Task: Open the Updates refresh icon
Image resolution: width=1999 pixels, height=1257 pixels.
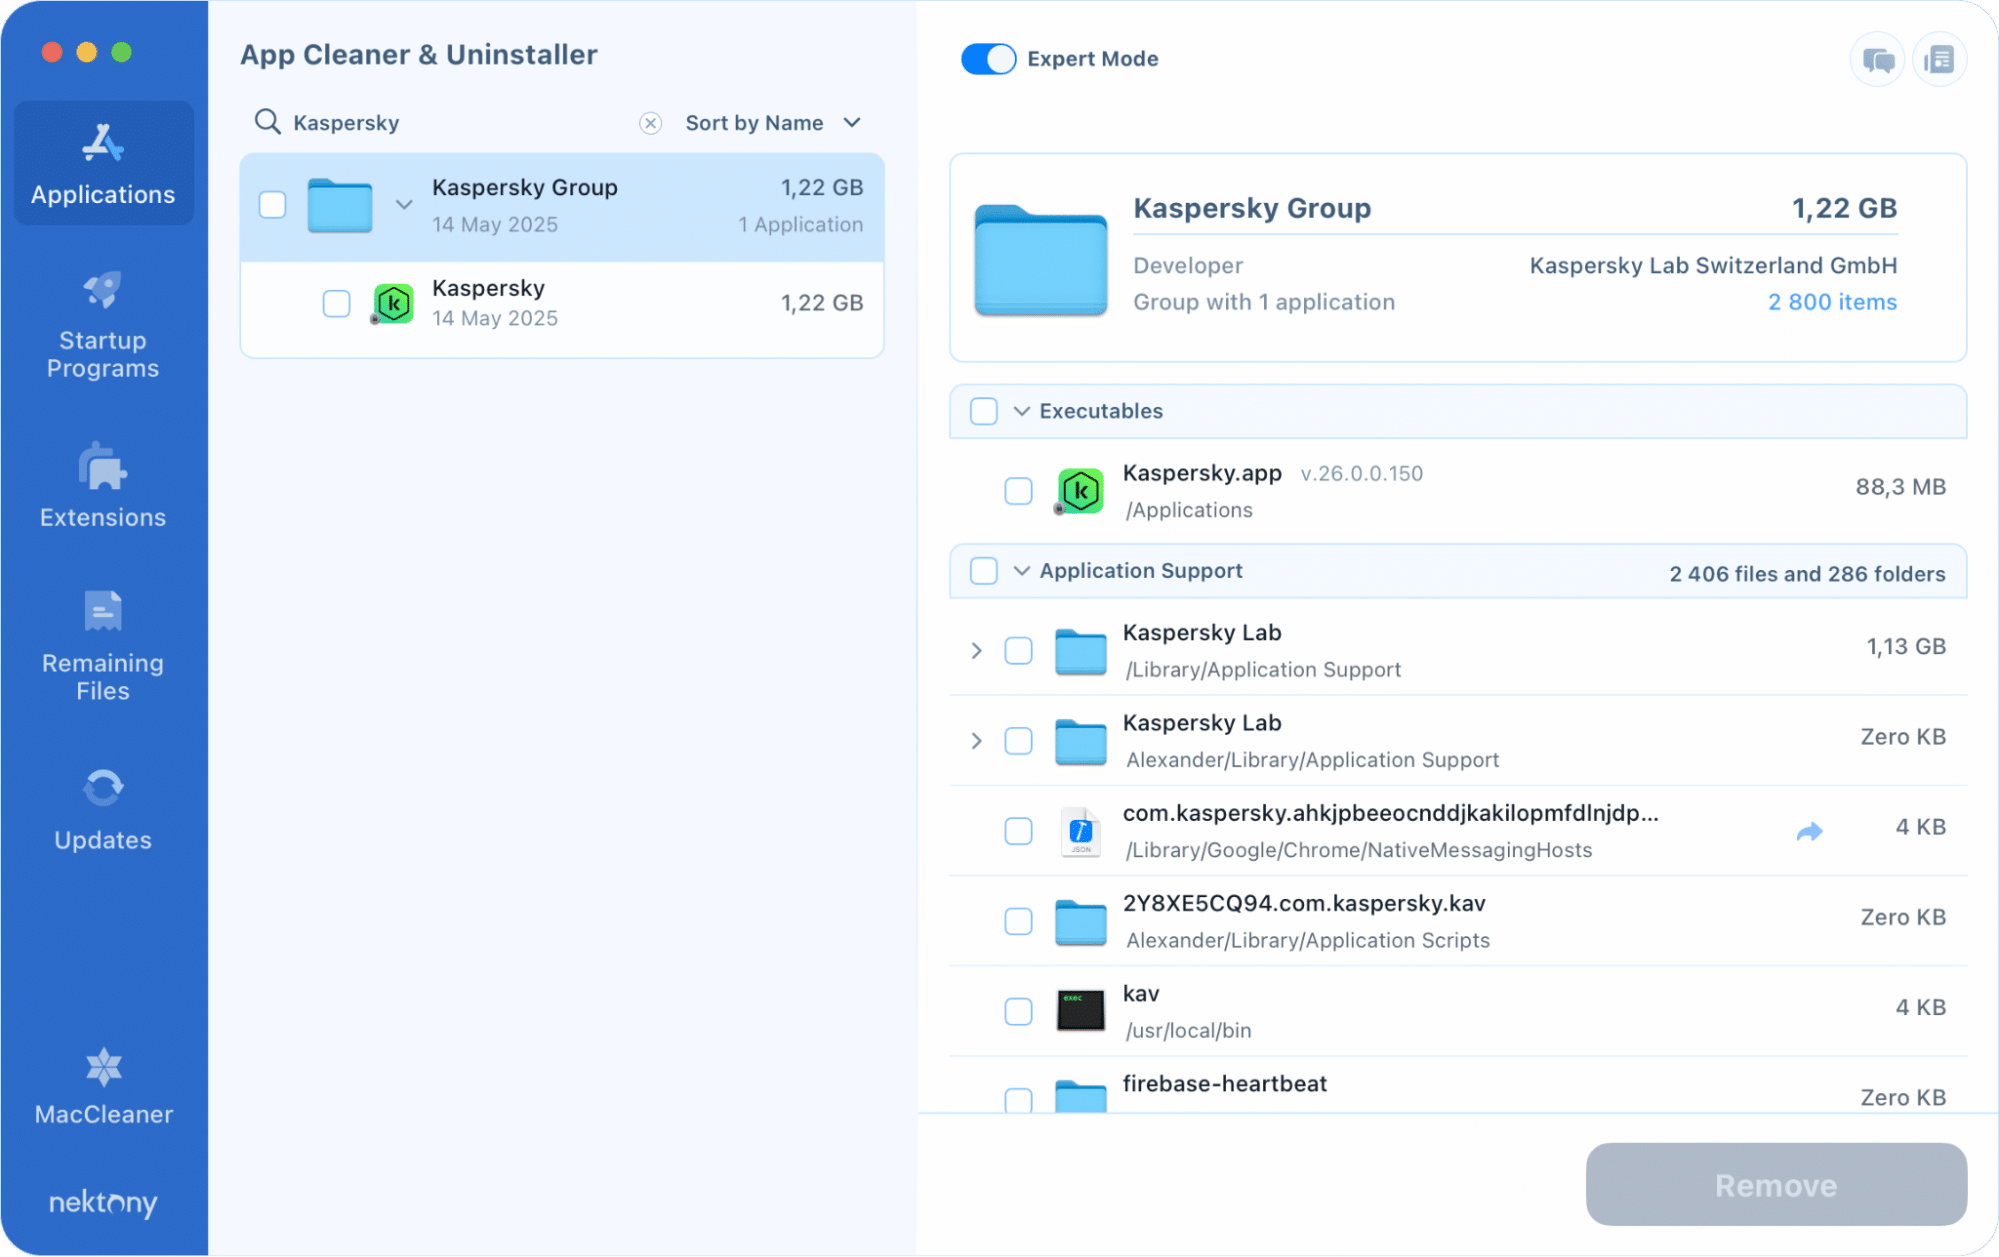Action: click(x=102, y=789)
